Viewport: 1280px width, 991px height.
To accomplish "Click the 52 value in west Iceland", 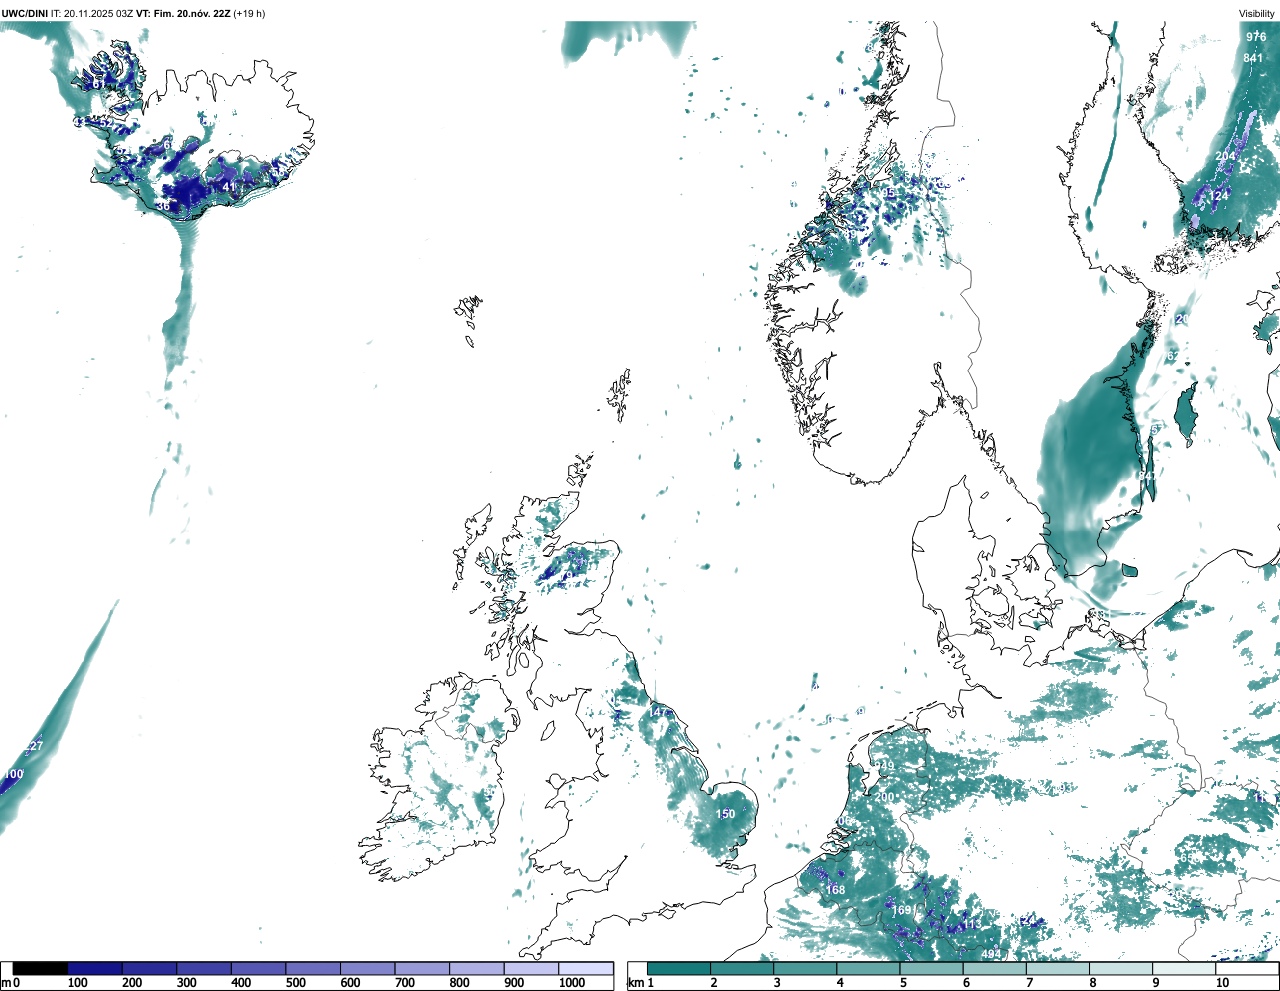I will (106, 124).
